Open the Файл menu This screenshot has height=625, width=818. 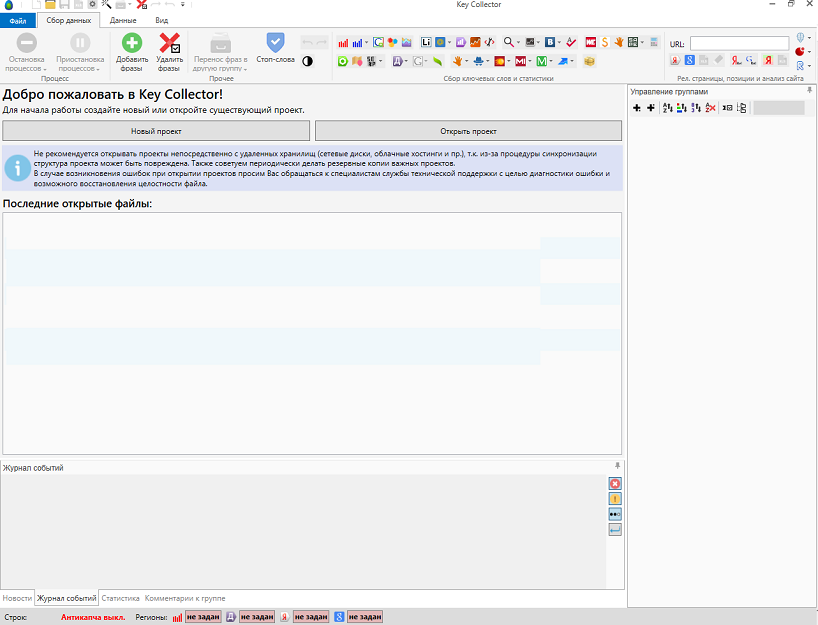pyautogui.click(x=18, y=21)
